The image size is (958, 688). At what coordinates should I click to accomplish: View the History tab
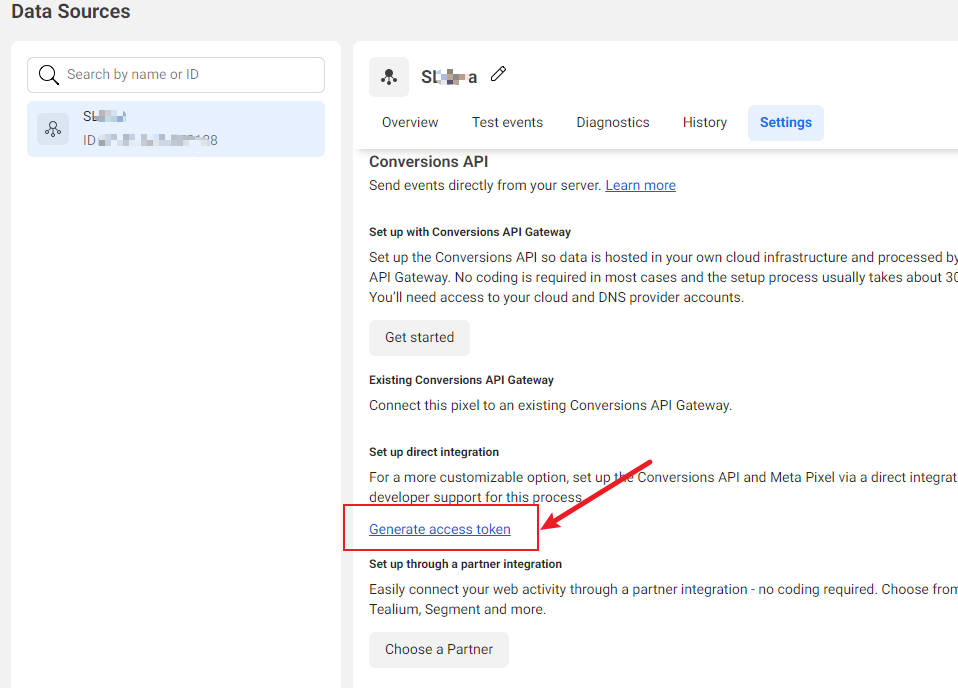(705, 123)
